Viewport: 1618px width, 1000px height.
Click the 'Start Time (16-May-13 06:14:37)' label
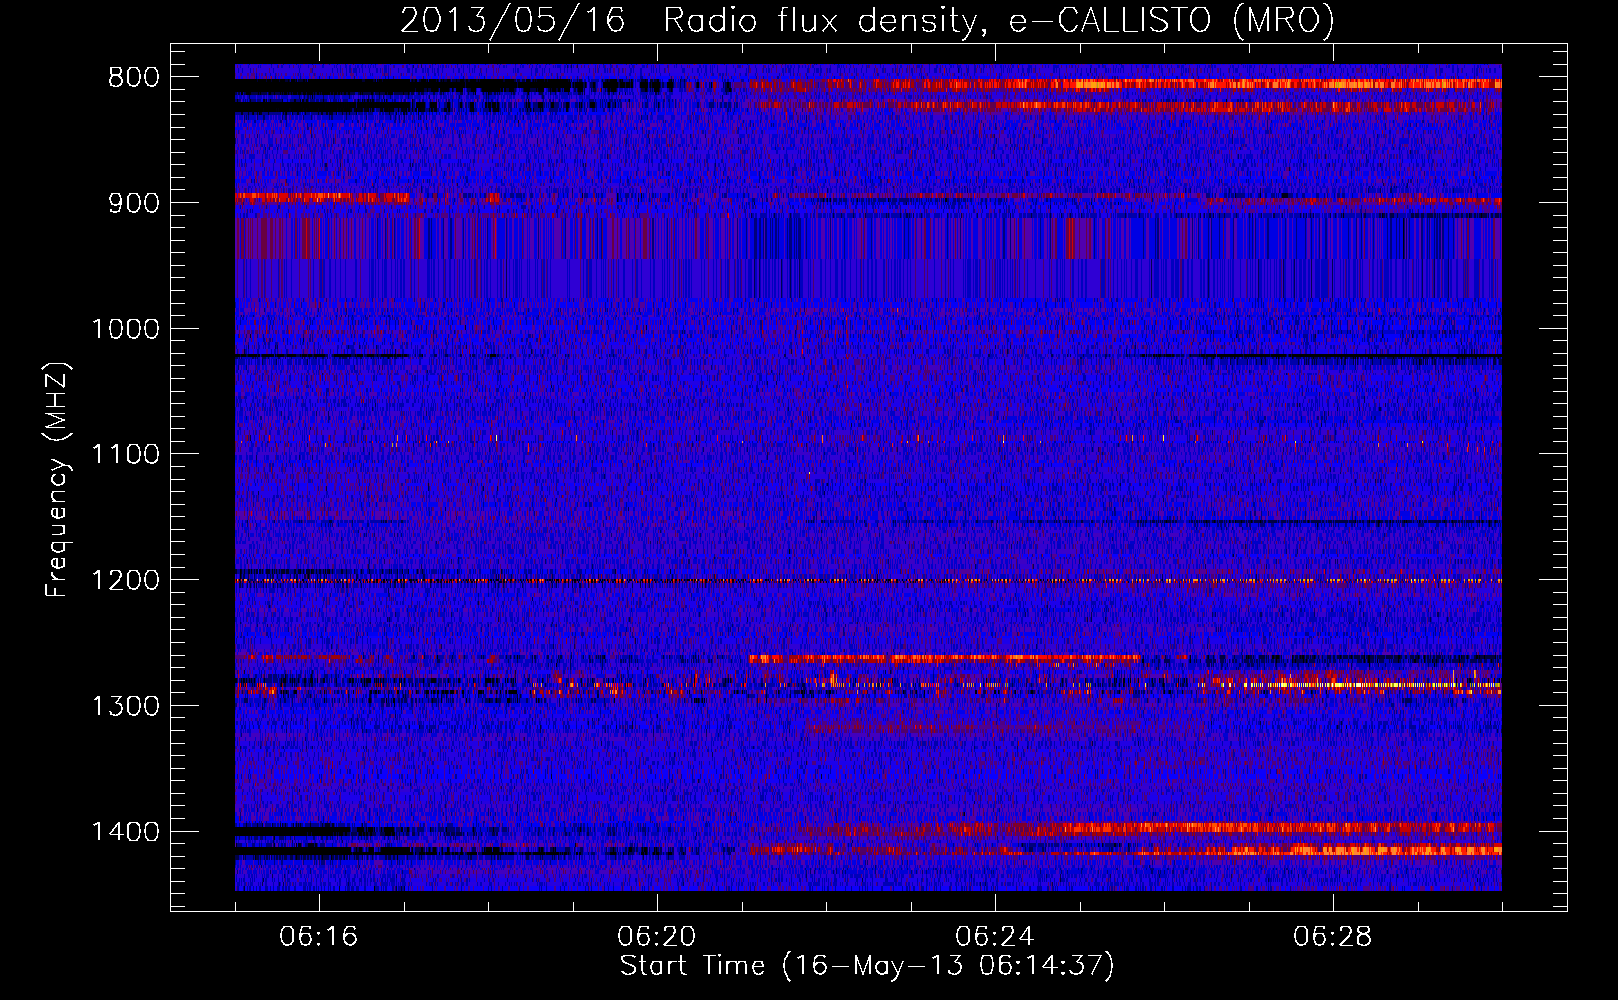tap(867, 966)
